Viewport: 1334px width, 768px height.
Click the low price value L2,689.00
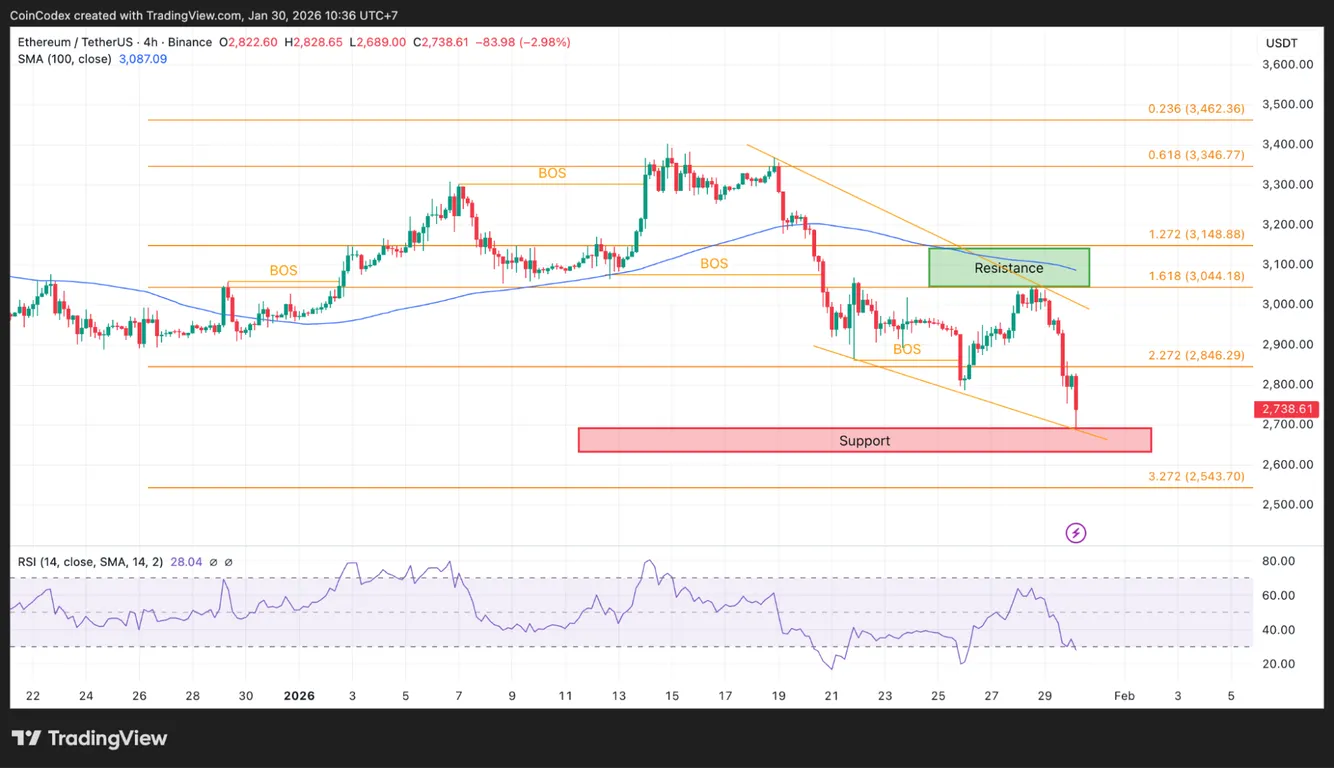pos(377,42)
